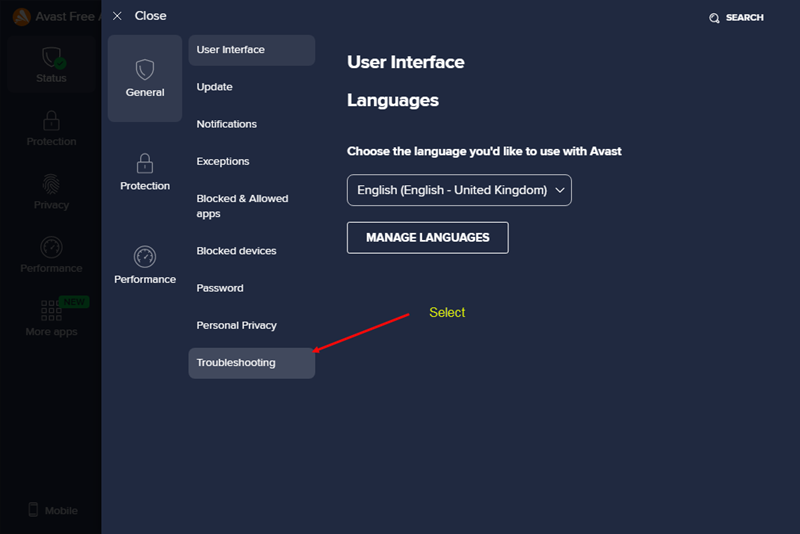Screen dimensions: 800x534
Task: Open the Protection padlock settings category
Action: click(145, 171)
